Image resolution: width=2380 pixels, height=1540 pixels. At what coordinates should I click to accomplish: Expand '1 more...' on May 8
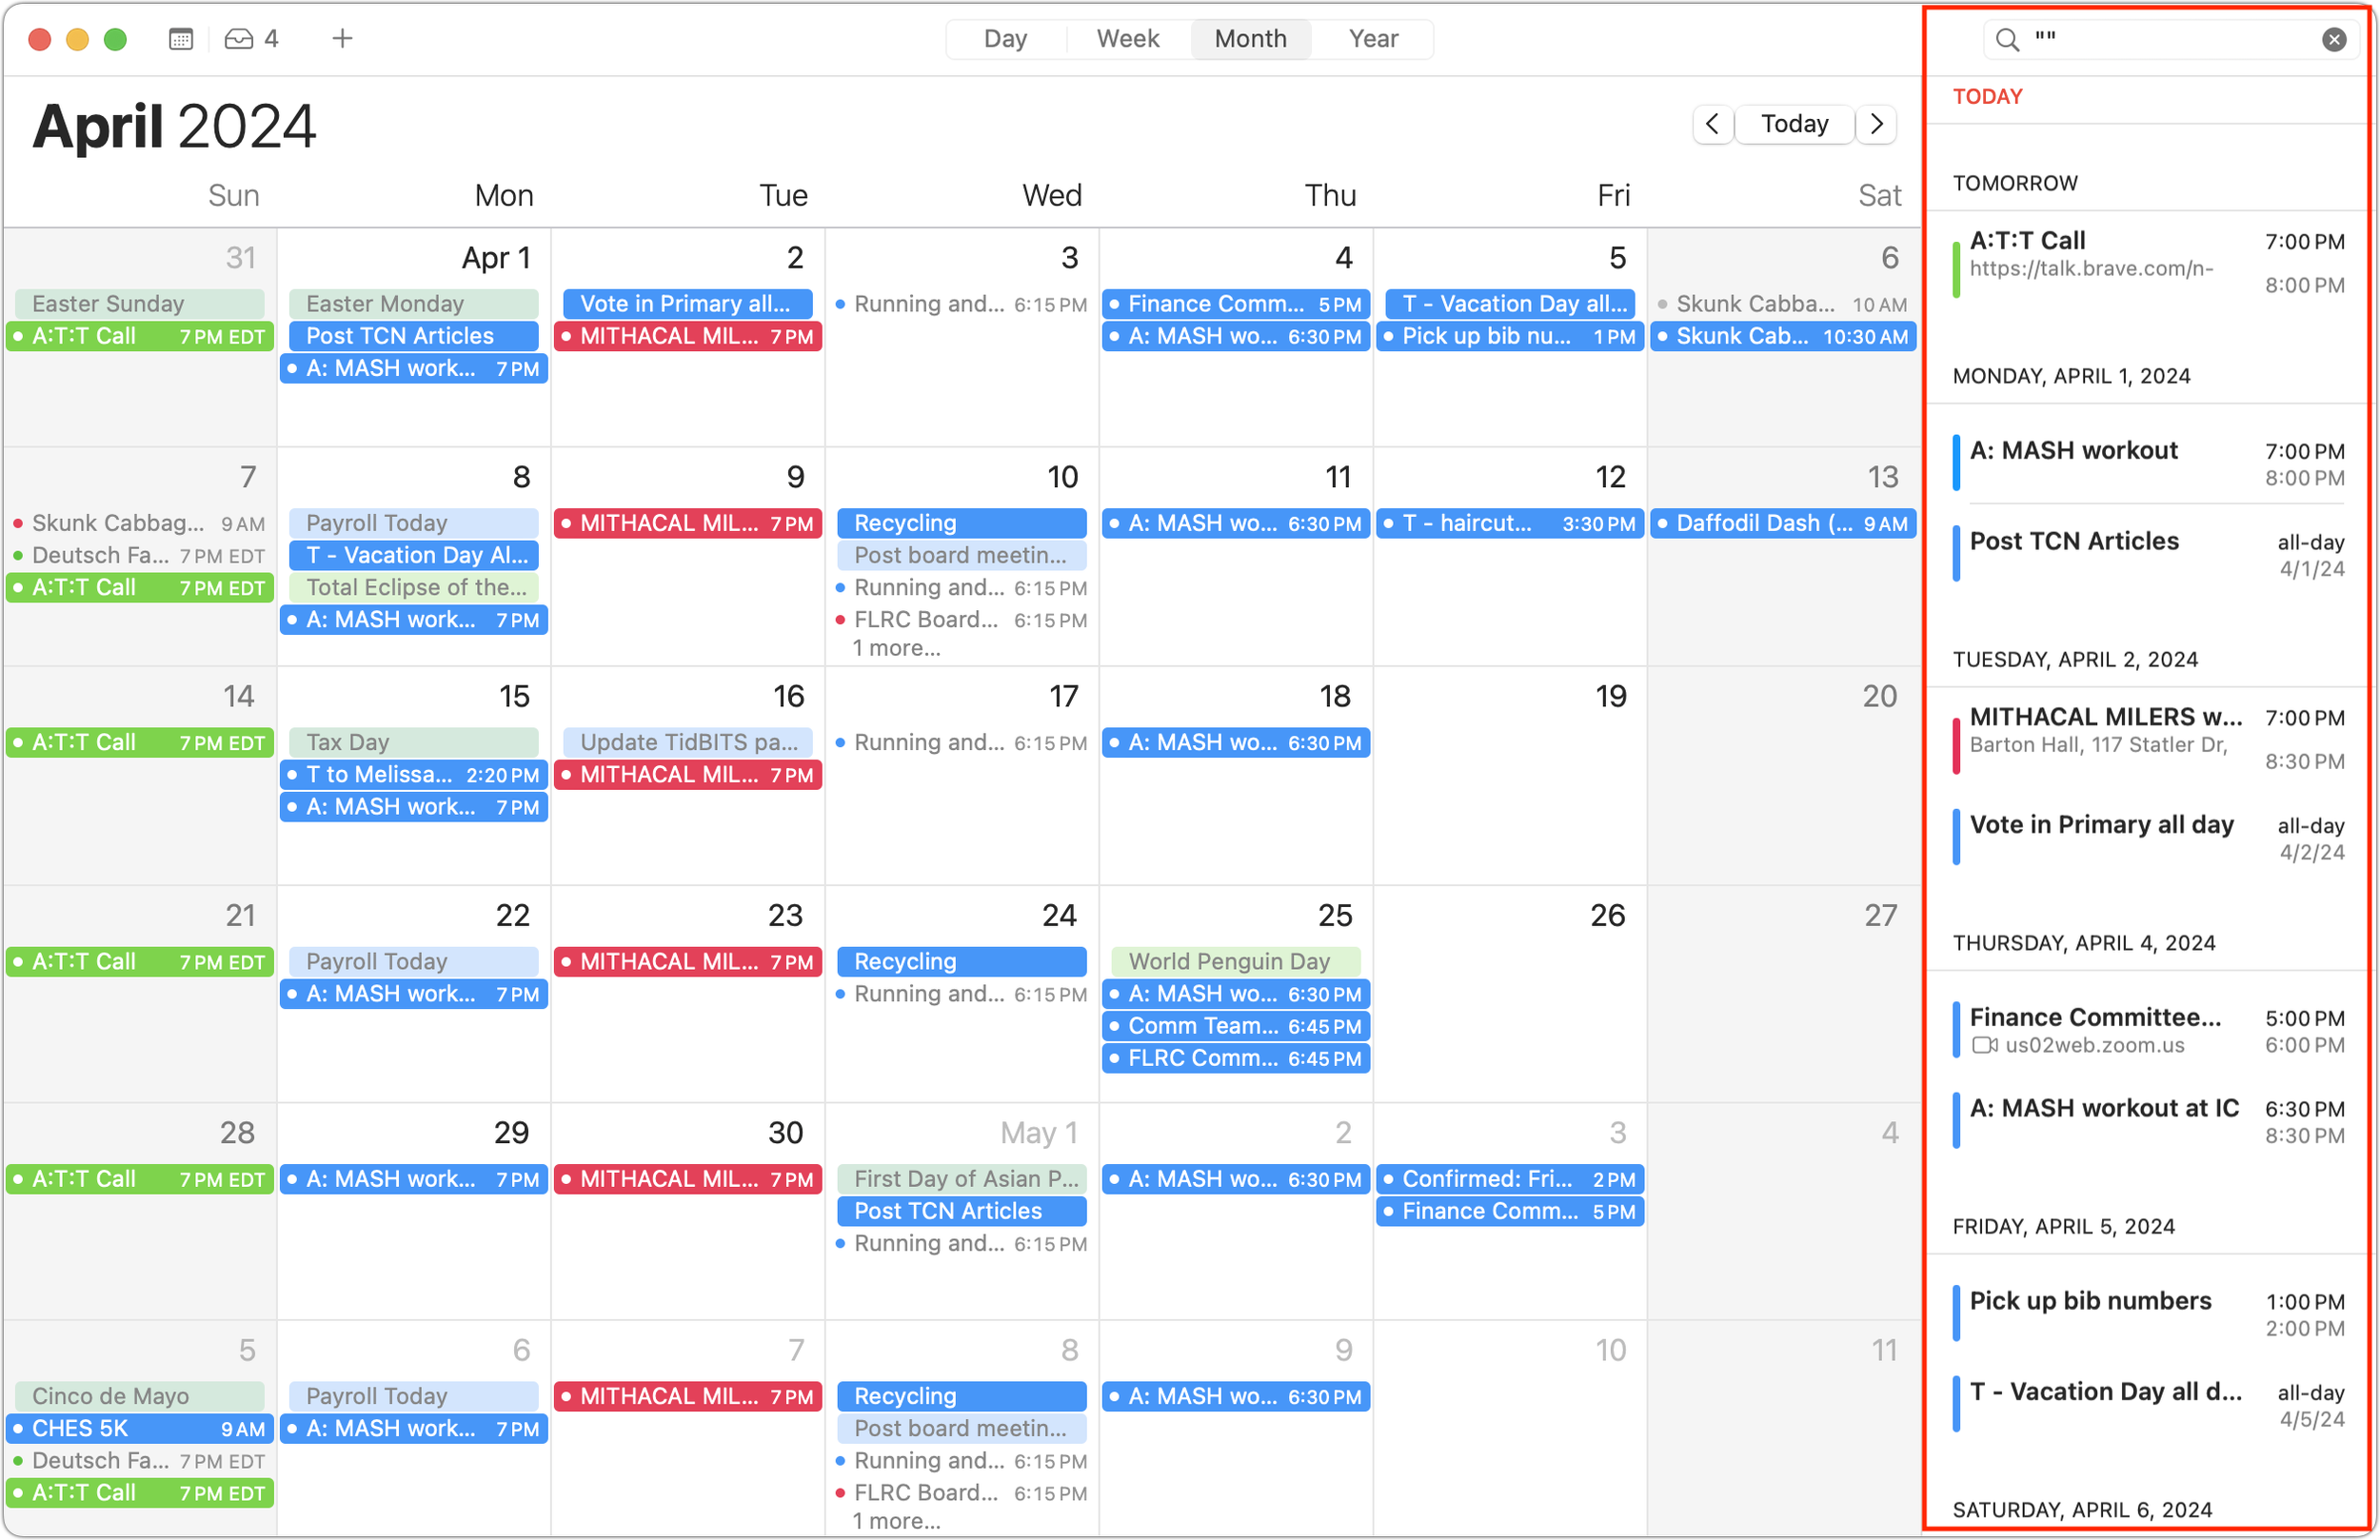(896, 1521)
